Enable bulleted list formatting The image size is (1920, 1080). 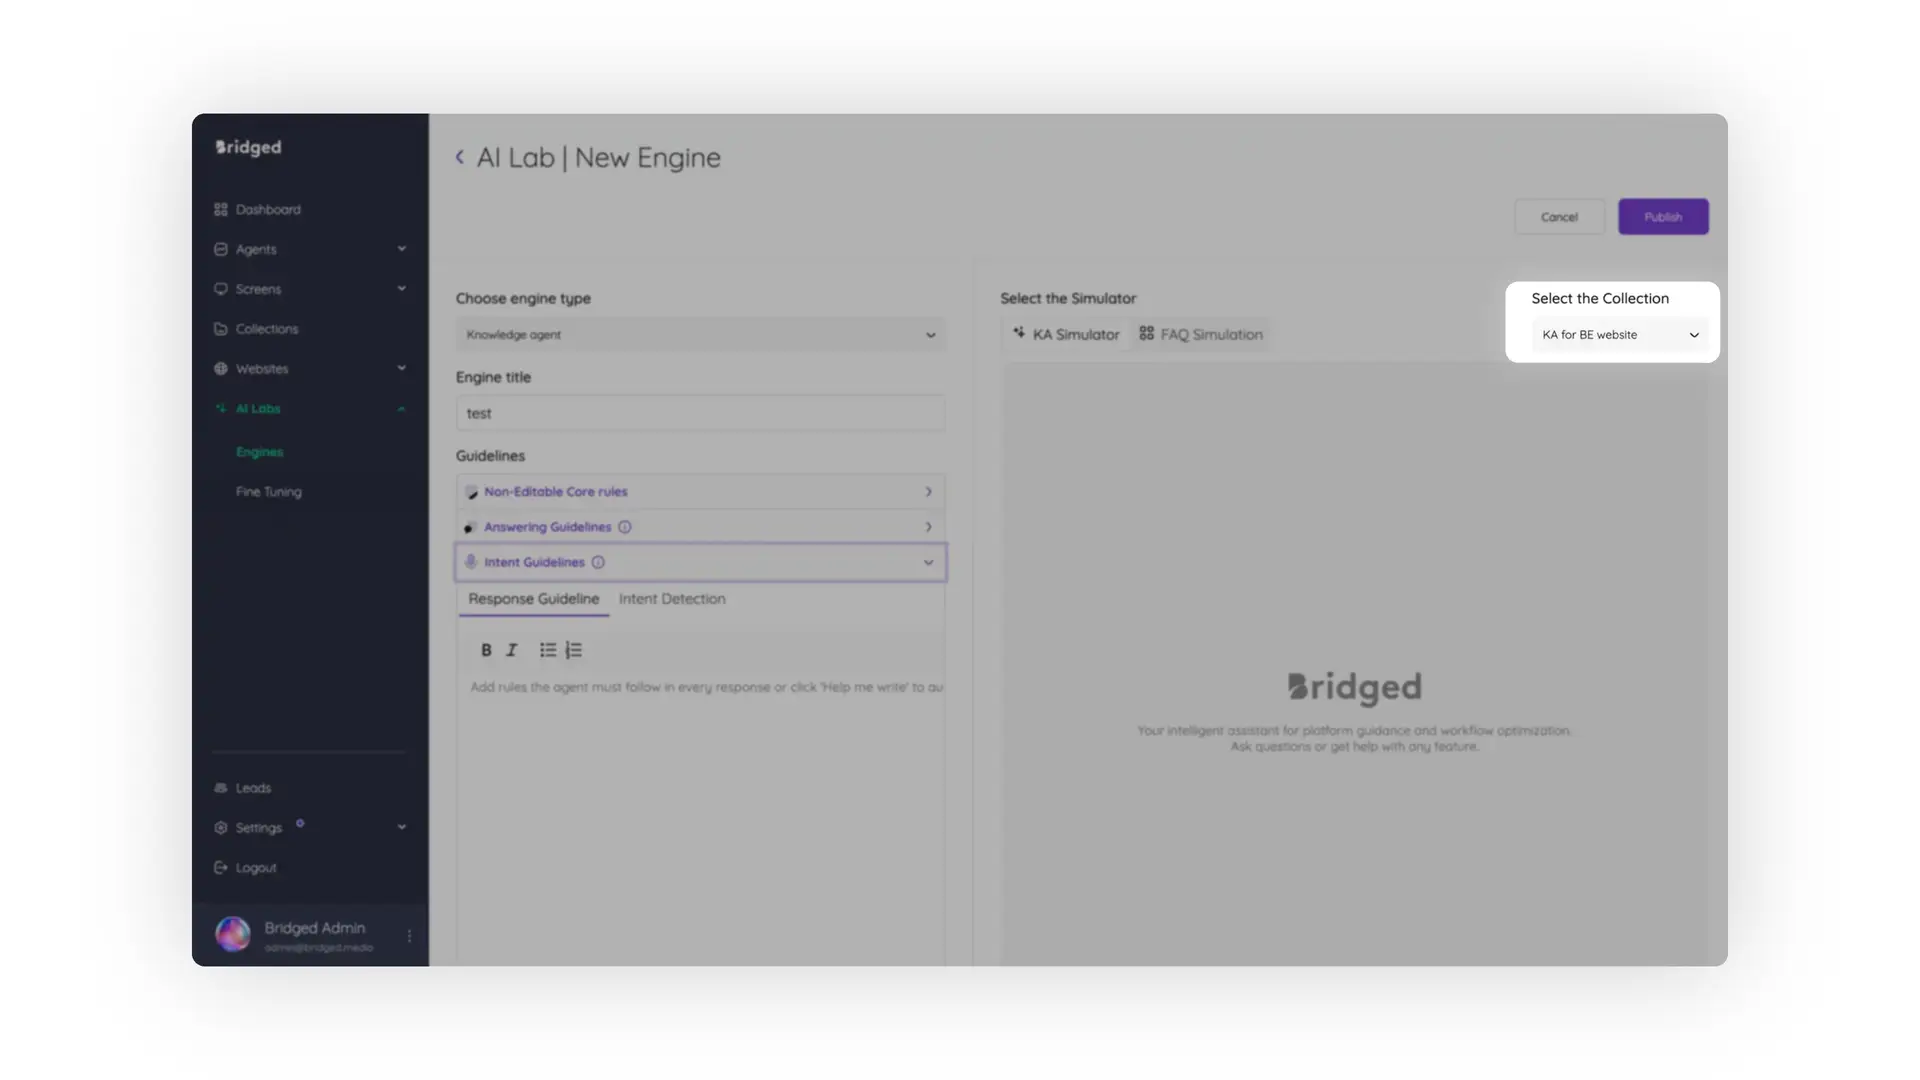point(548,650)
